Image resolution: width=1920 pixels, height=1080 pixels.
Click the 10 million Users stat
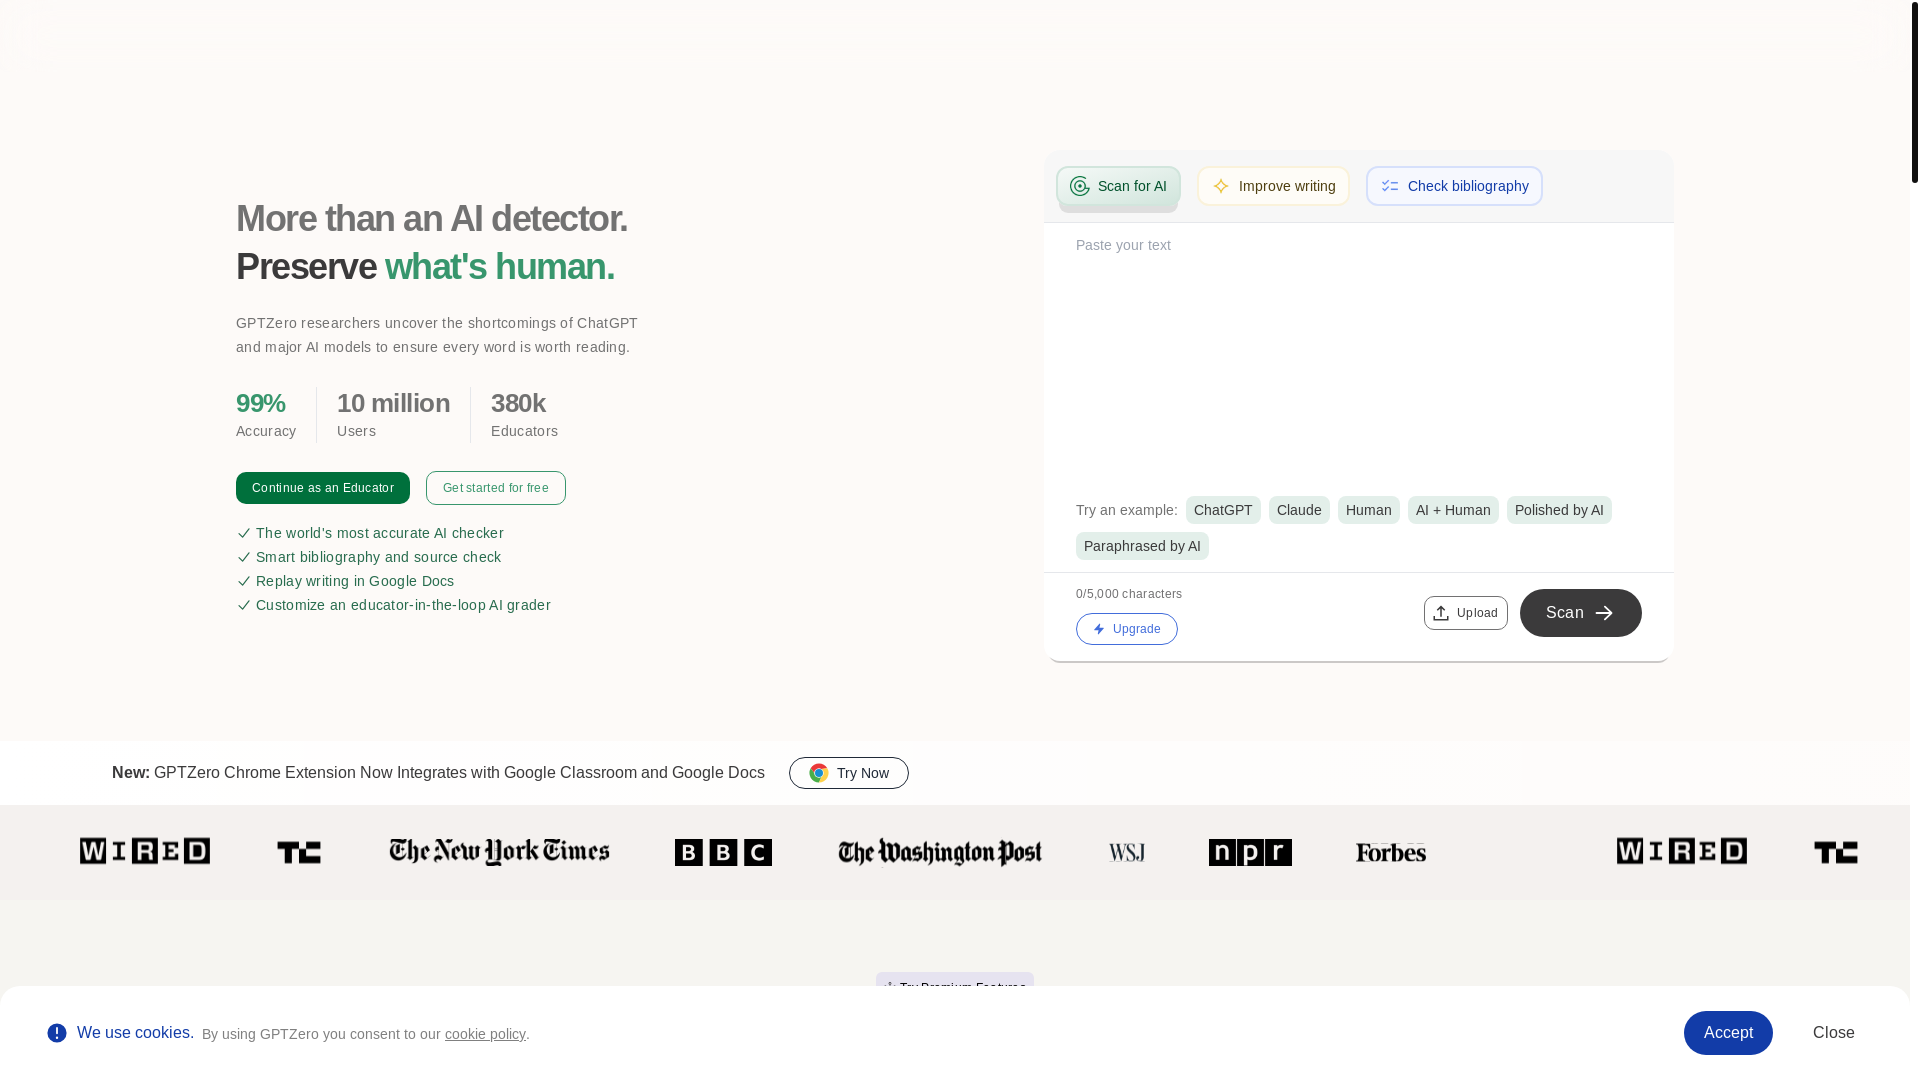point(393,415)
